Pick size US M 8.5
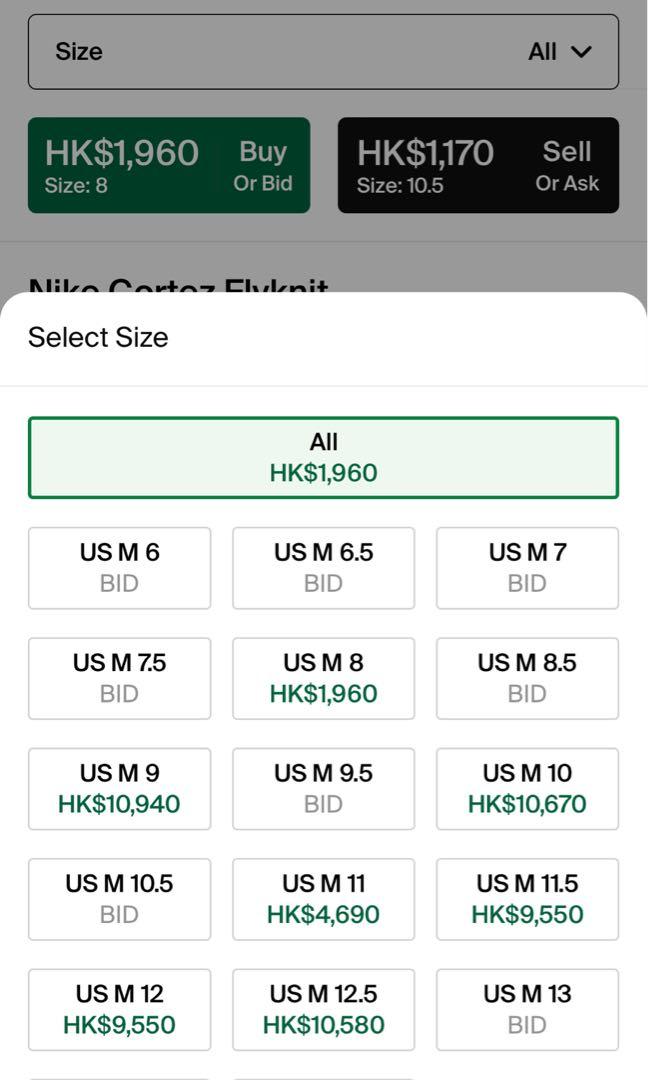The height and width of the screenshot is (1080, 648). click(527, 678)
